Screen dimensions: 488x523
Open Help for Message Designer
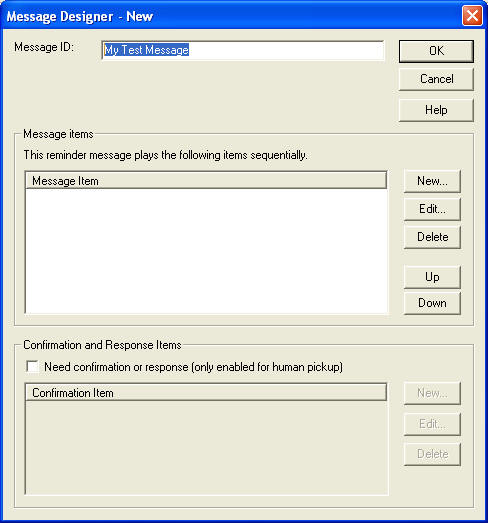tap(436, 110)
